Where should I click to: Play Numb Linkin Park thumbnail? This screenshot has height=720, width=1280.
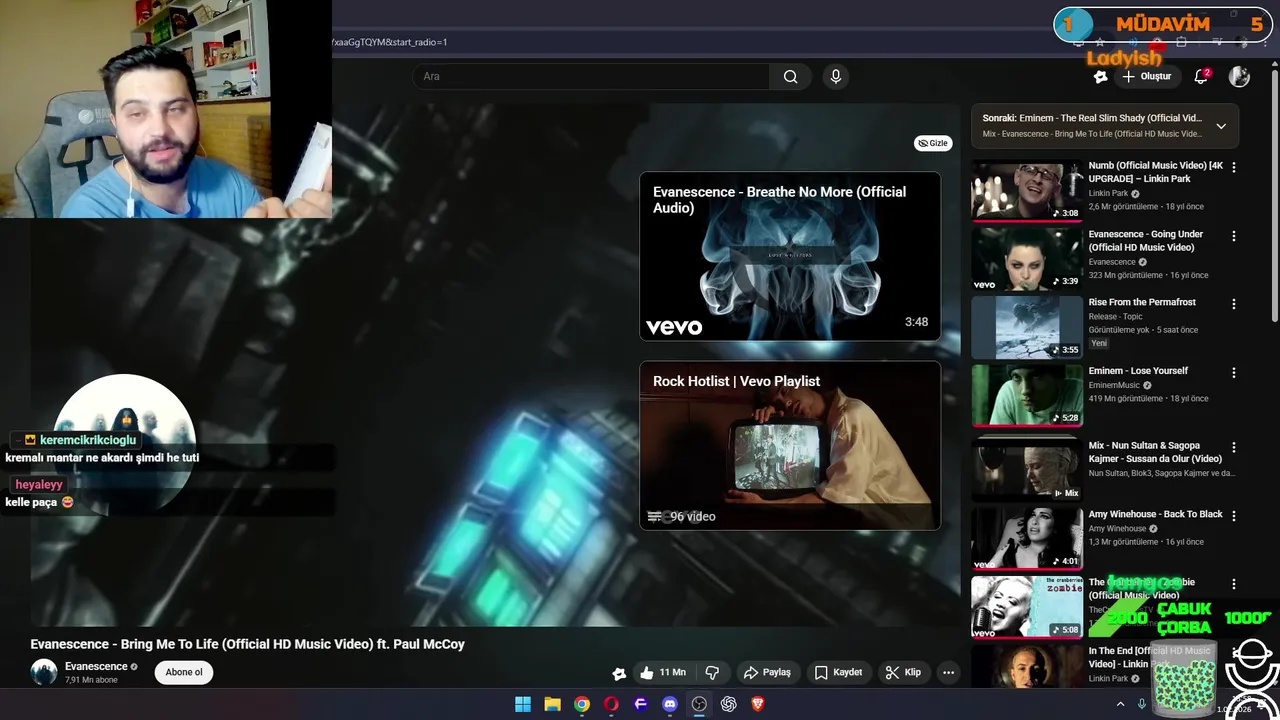(x=1027, y=190)
